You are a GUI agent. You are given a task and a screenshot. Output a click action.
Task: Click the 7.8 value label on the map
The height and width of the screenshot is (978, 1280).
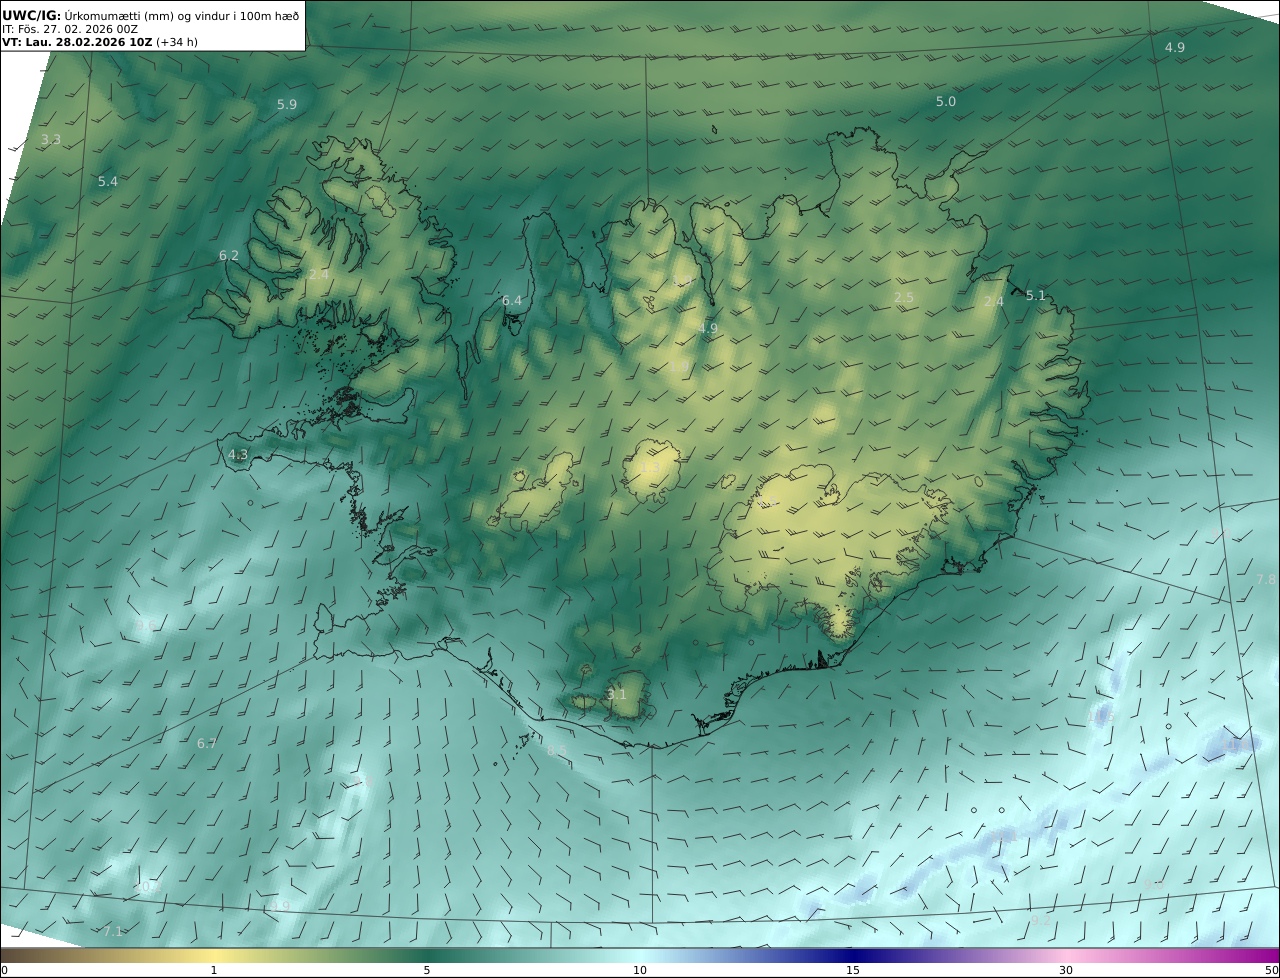(x=1265, y=580)
